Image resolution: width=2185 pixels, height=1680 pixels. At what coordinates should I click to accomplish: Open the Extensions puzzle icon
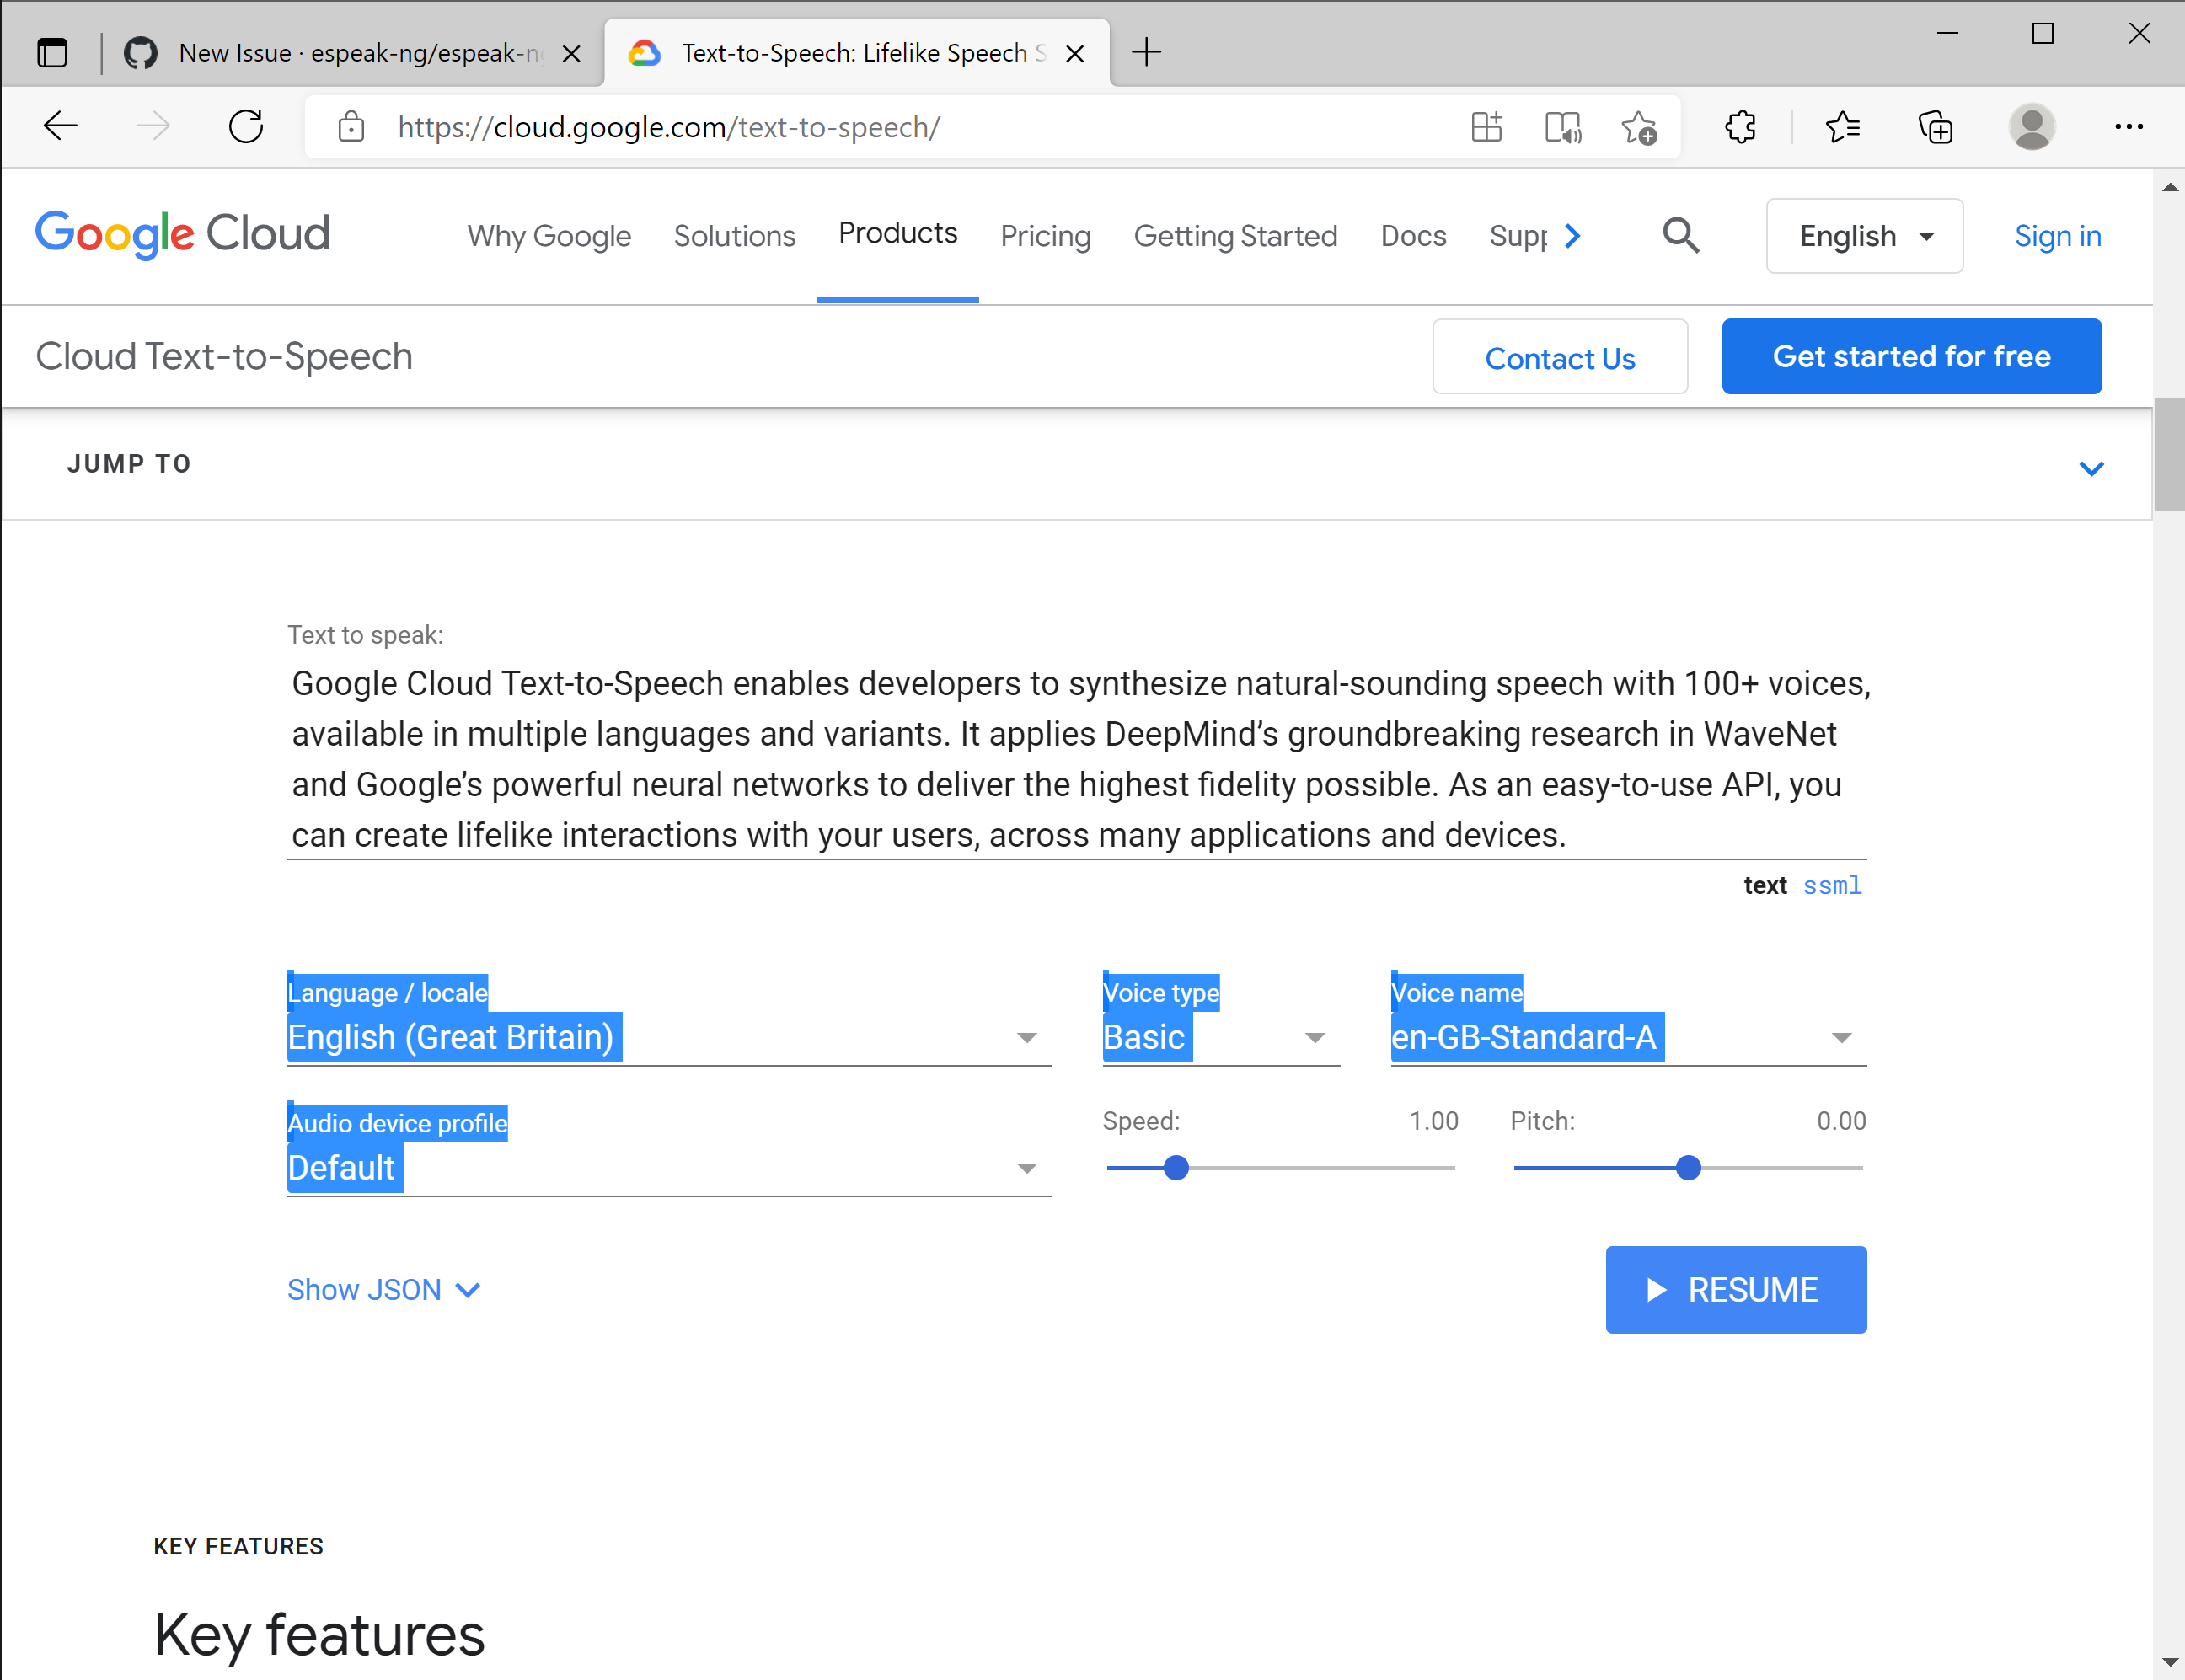tap(1740, 127)
